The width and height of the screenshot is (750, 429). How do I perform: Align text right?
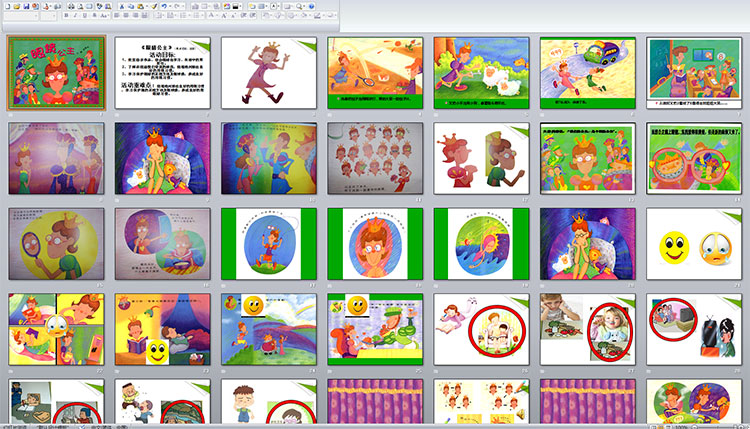tap(135, 15)
